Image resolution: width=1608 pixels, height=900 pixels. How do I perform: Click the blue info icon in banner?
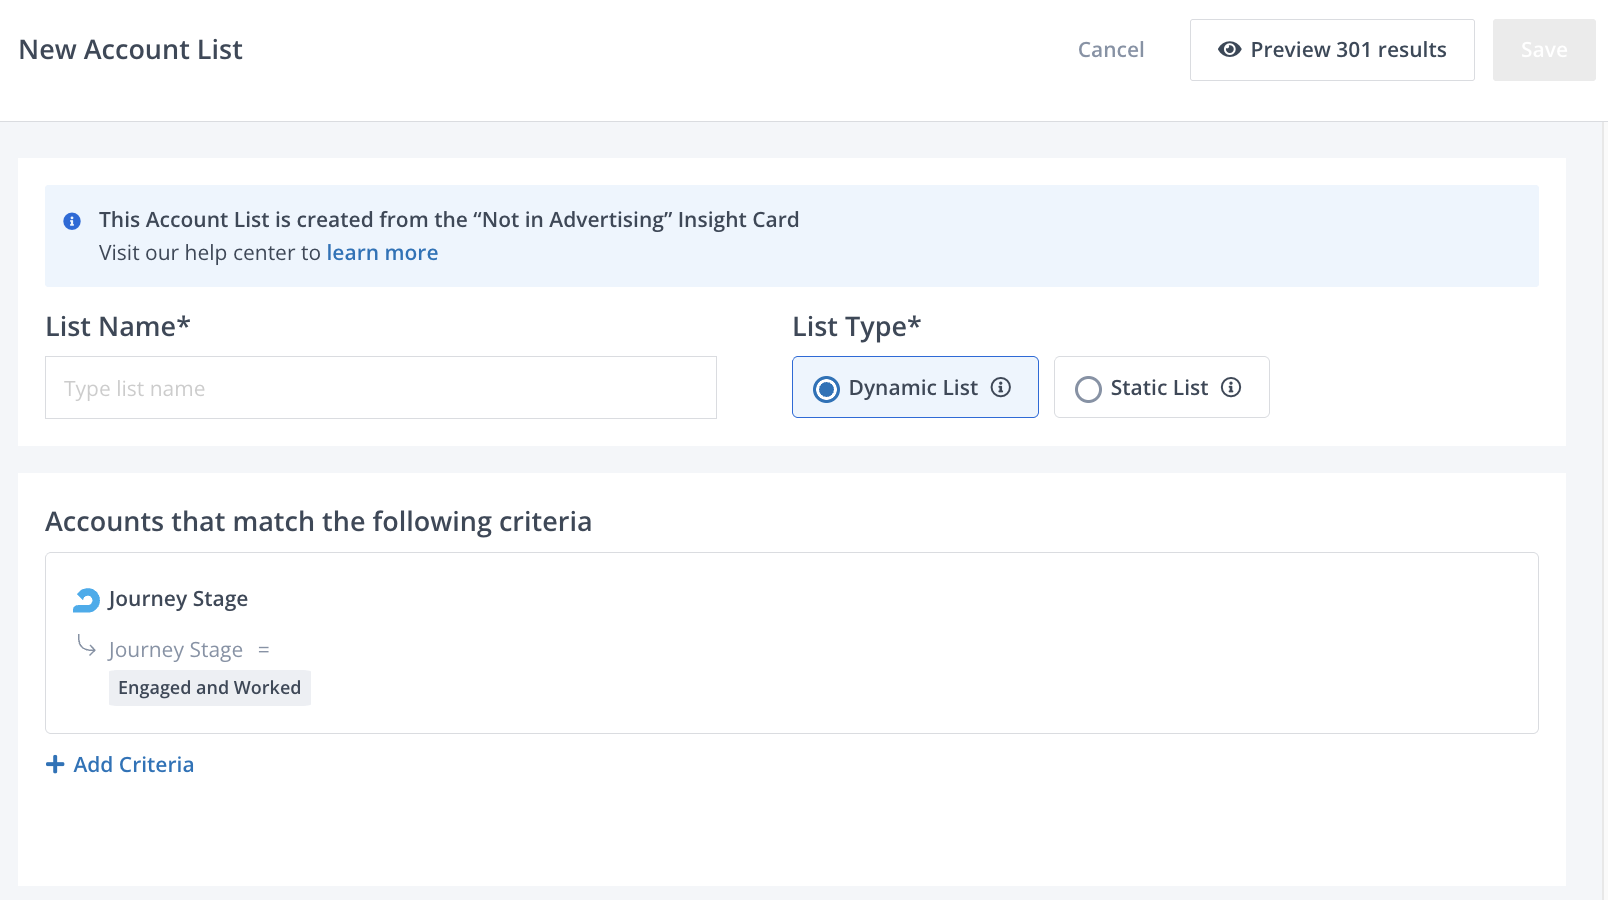pyautogui.click(x=72, y=221)
